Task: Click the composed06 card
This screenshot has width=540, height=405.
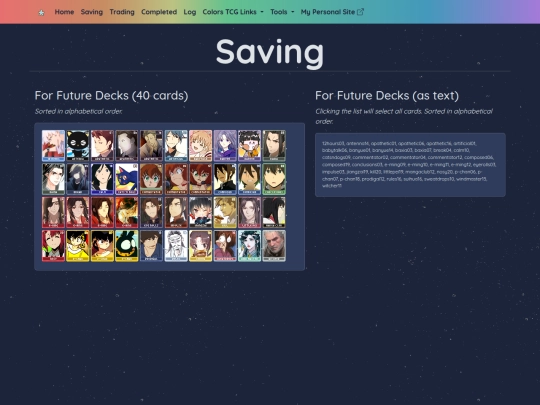Action: (225, 179)
